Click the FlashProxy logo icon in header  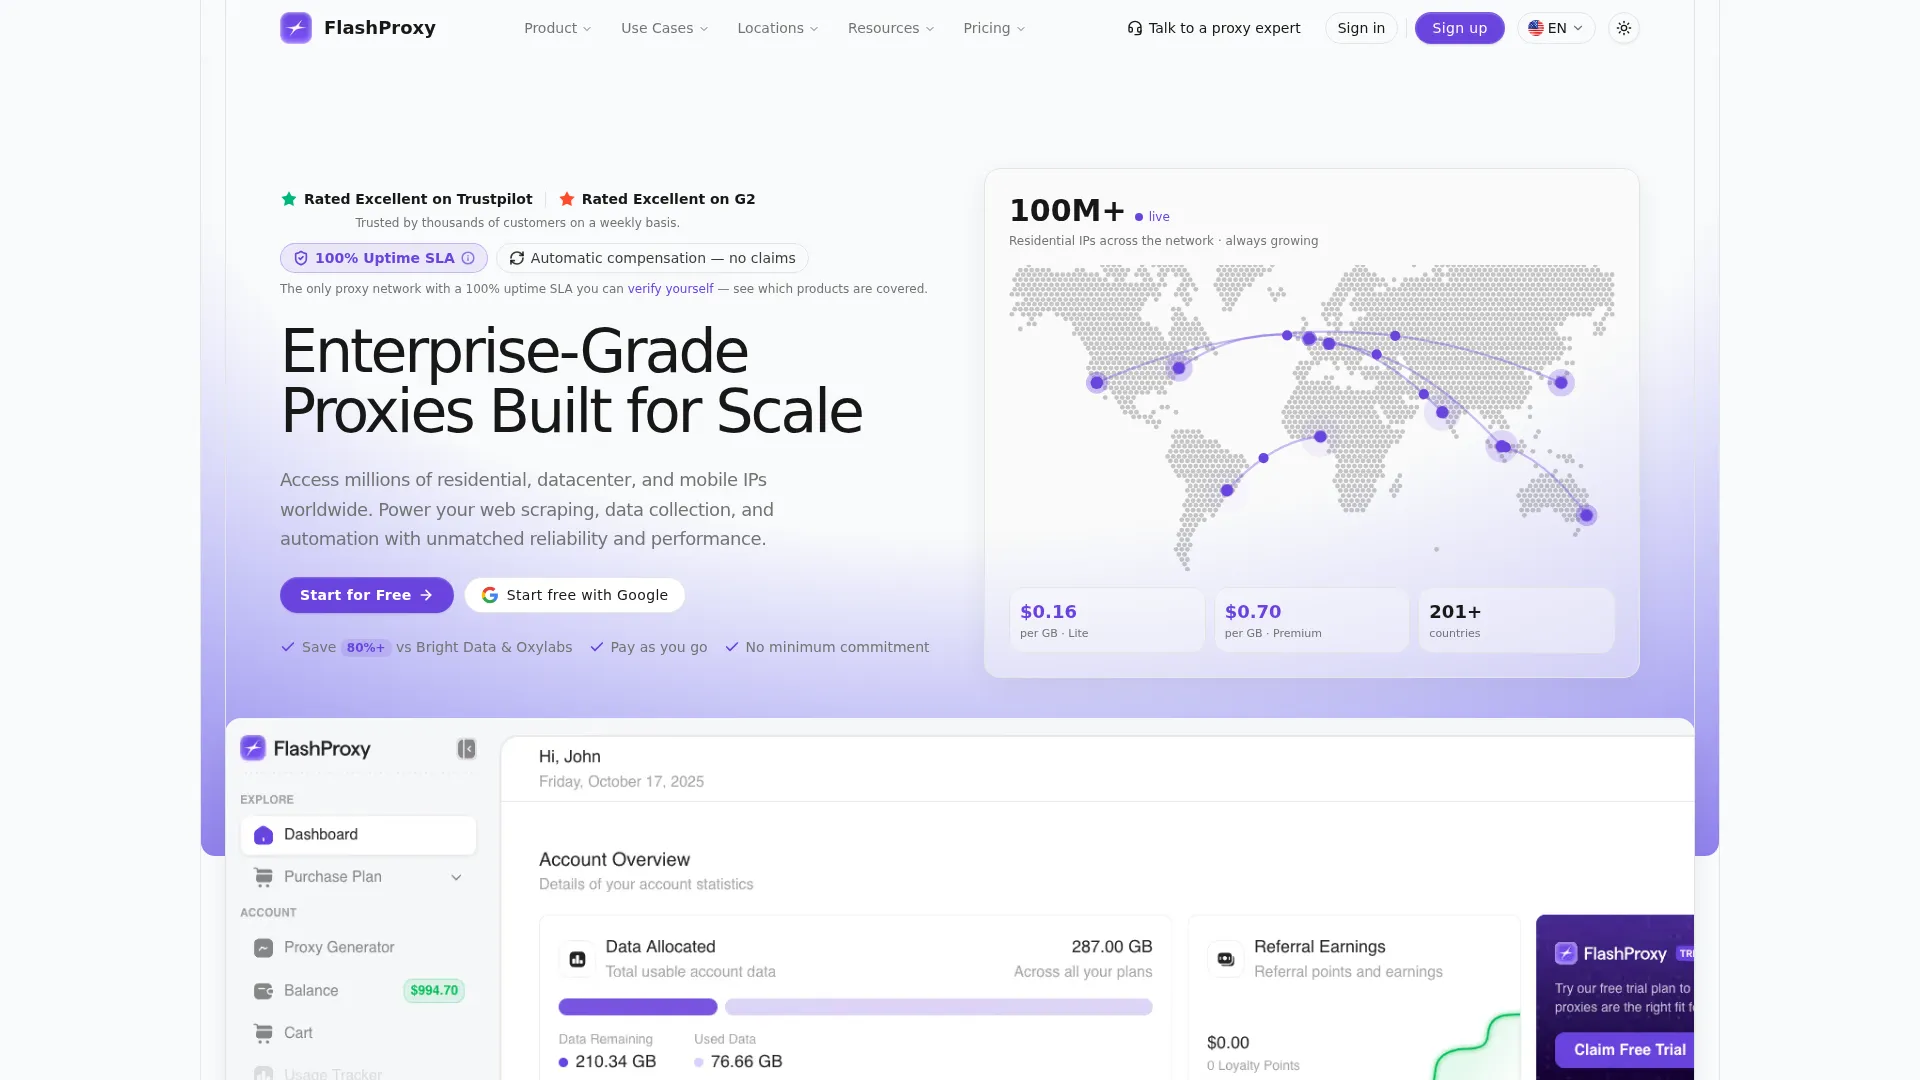tap(296, 28)
